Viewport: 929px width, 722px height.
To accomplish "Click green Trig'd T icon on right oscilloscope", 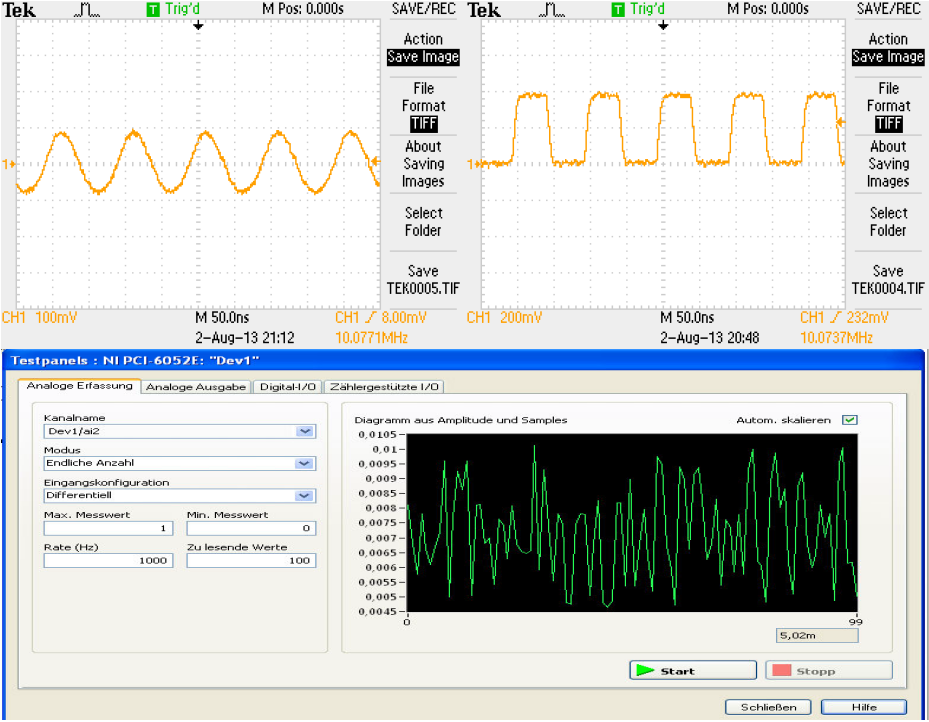I will 618,9.
